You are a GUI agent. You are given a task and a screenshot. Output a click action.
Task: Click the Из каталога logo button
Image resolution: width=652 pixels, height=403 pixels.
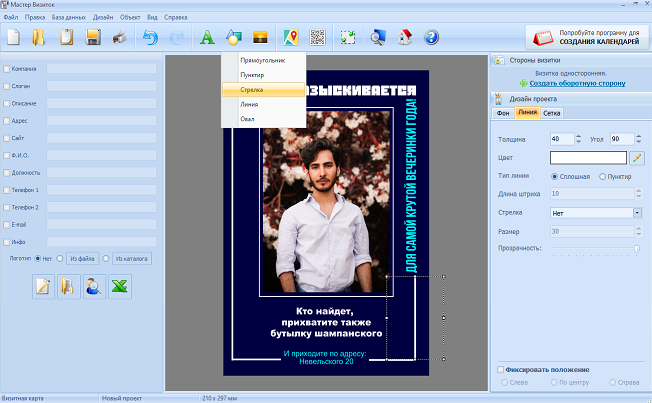click(x=131, y=259)
